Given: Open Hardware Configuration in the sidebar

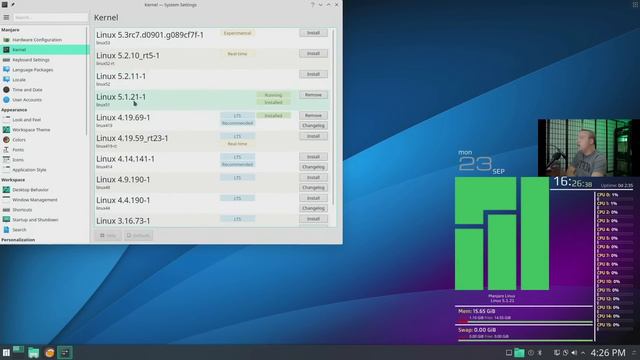Looking at the screenshot, I should (43, 40).
